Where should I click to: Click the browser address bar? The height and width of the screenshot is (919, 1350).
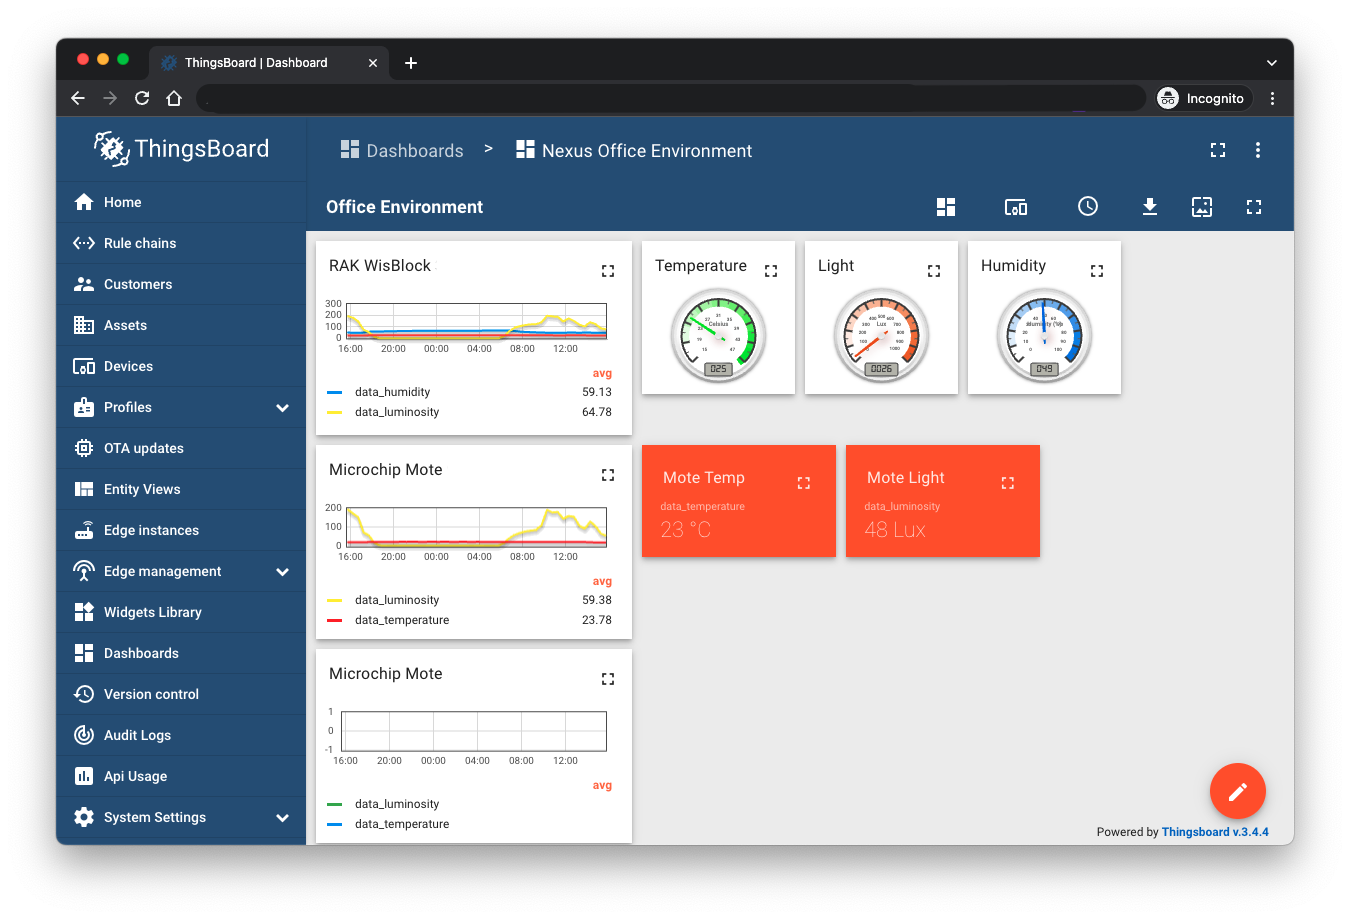tap(670, 98)
